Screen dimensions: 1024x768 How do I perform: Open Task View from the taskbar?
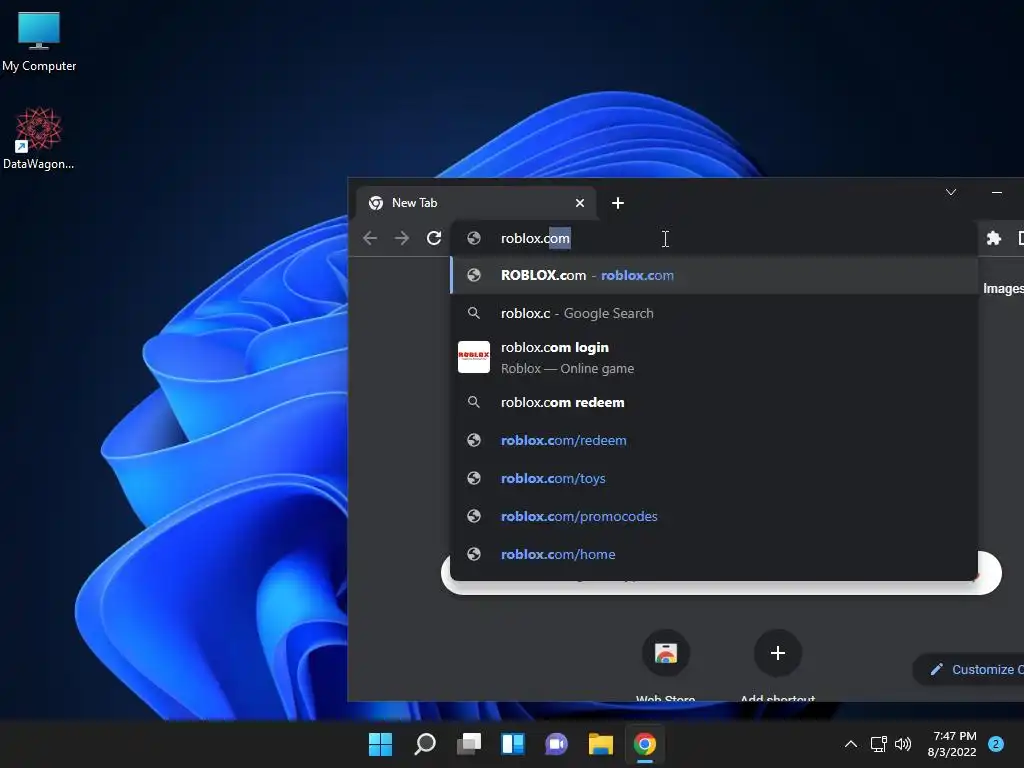coord(468,744)
